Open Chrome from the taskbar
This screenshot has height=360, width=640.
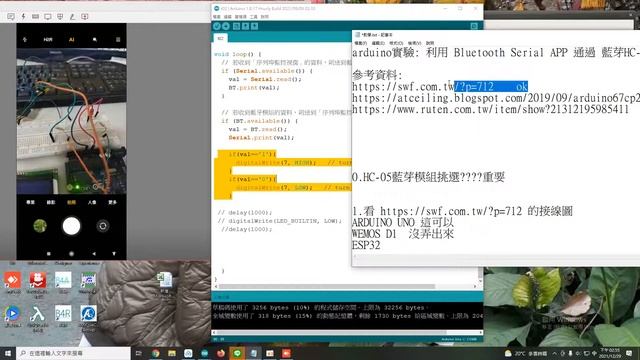(156, 353)
